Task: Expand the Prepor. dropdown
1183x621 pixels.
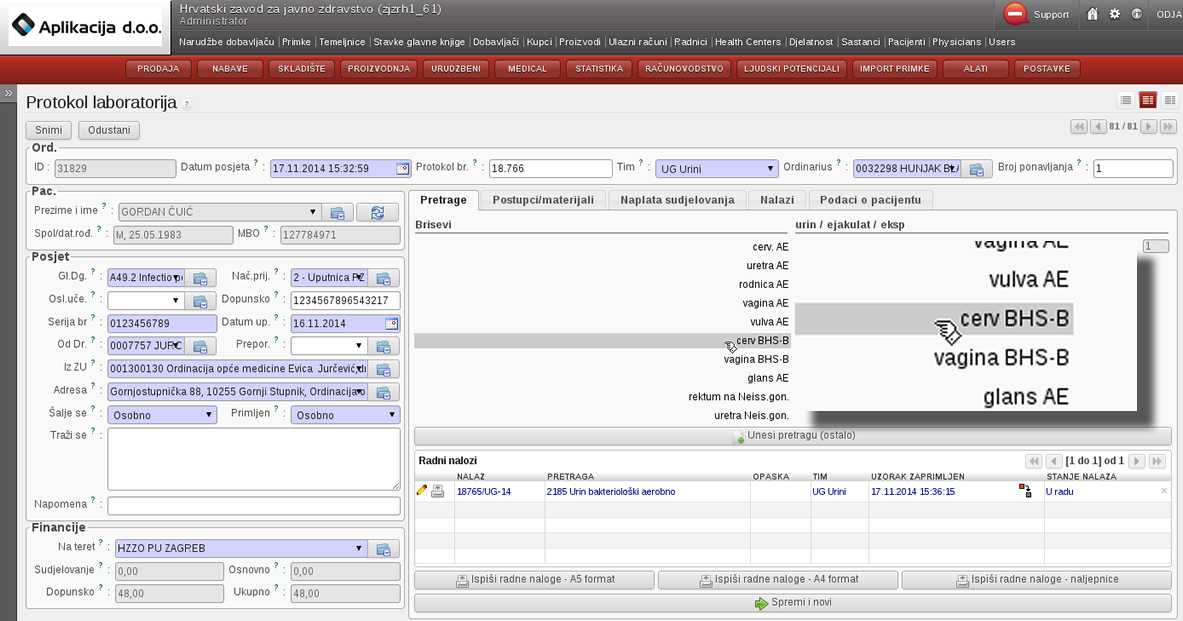Action: tap(359, 346)
